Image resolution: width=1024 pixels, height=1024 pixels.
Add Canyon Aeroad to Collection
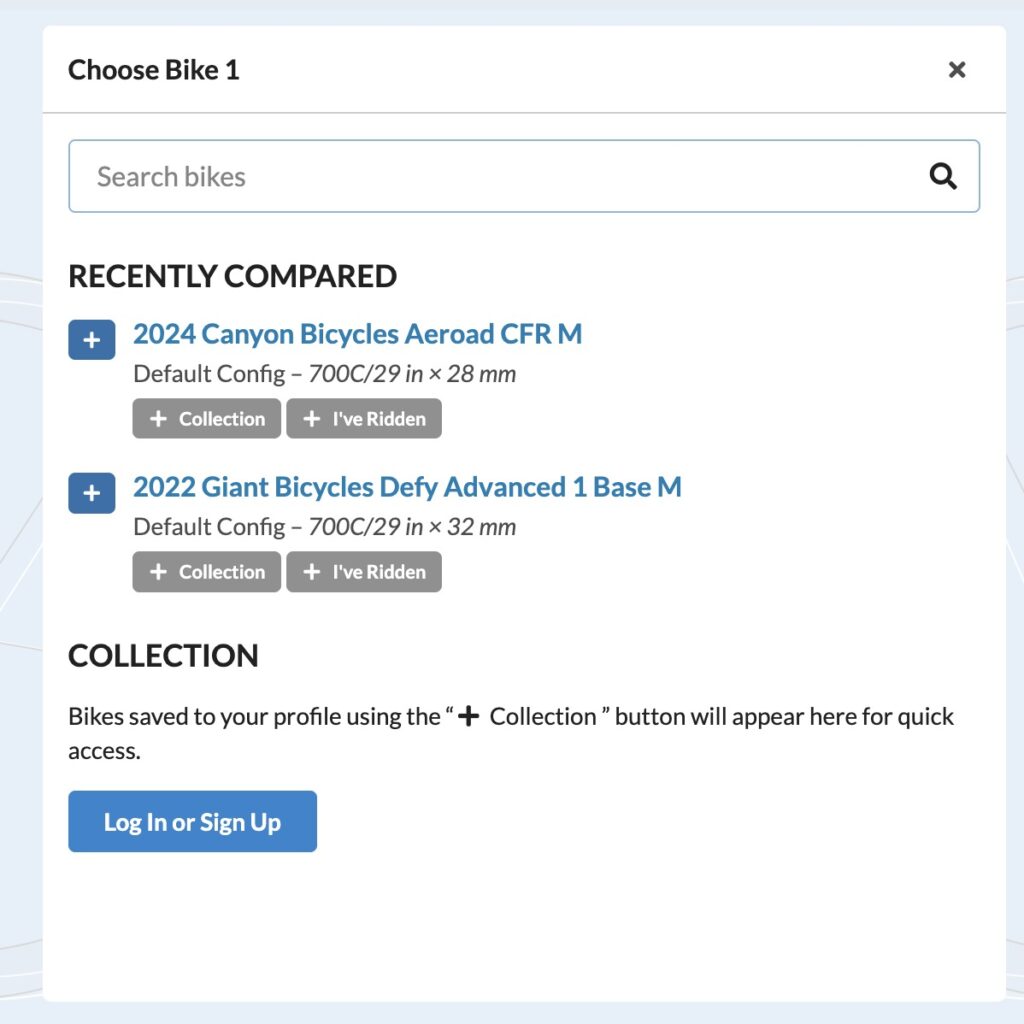coord(206,419)
